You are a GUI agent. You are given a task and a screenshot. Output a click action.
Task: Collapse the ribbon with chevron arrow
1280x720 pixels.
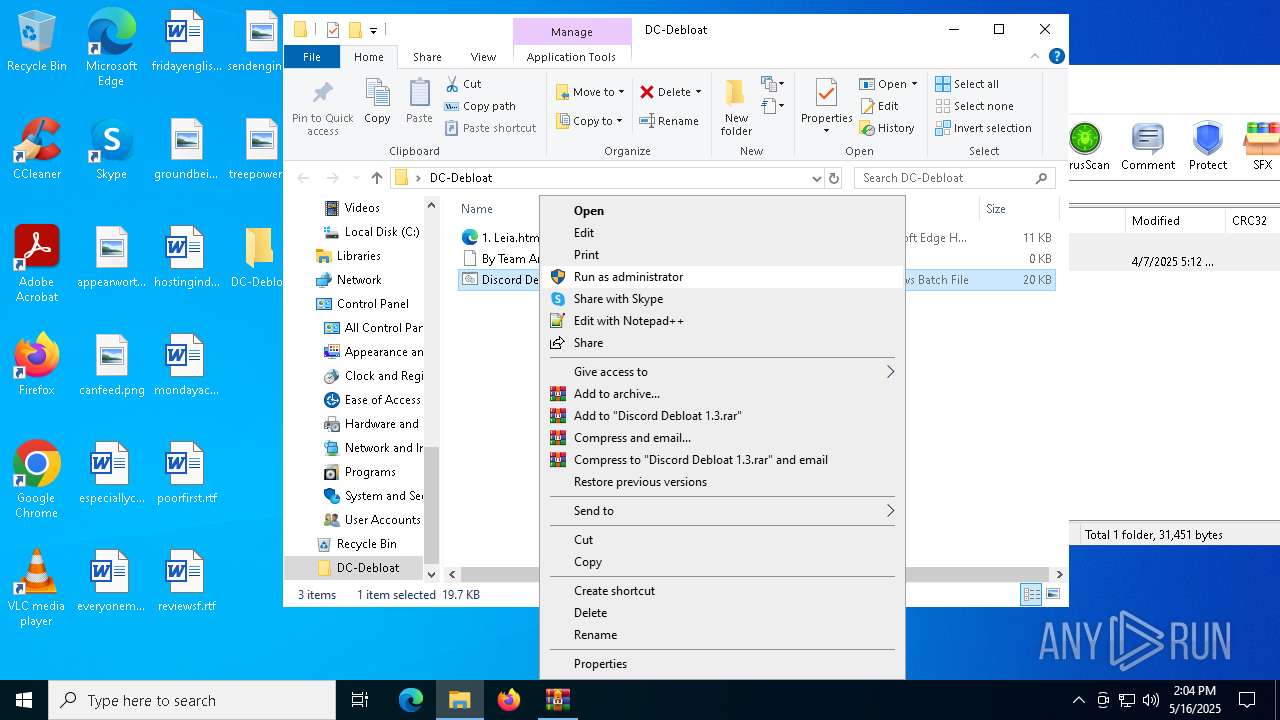[1036, 56]
